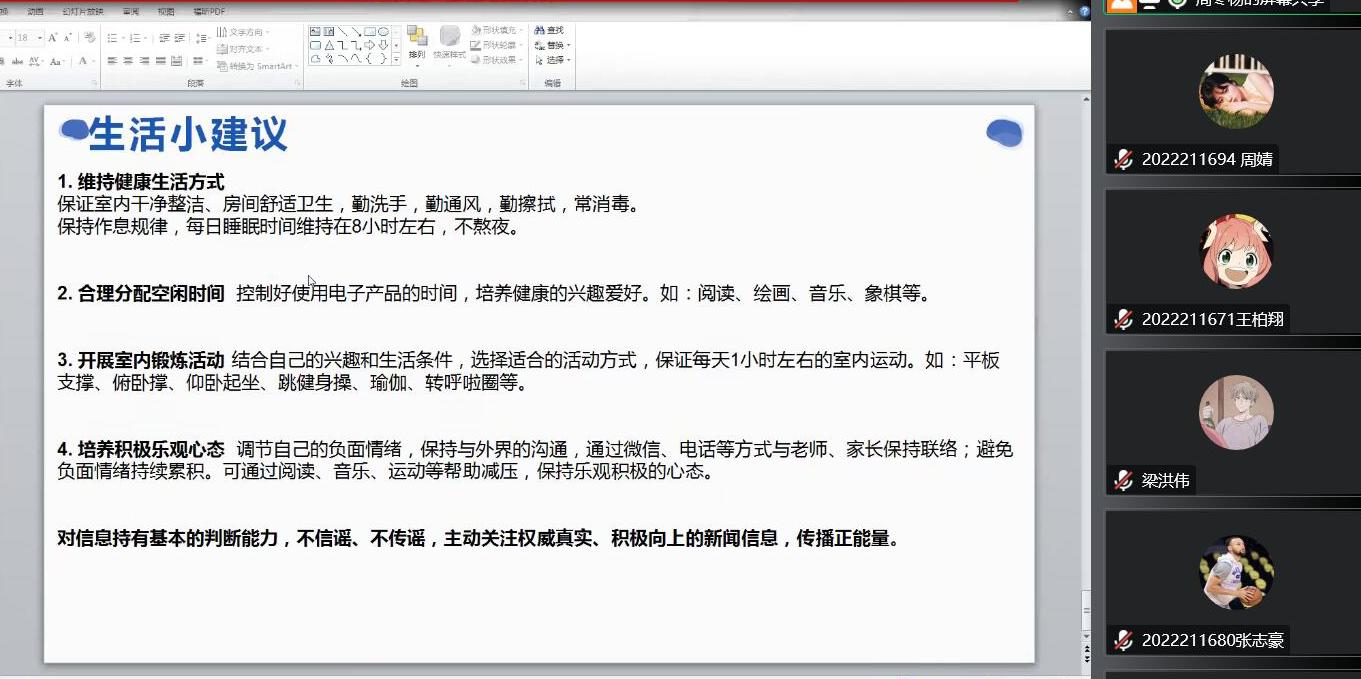Image resolution: width=1361 pixels, height=679 pixels.
Task: Switch to the Slide Show (幻灯片放映) tab
Action: [82, 12]
